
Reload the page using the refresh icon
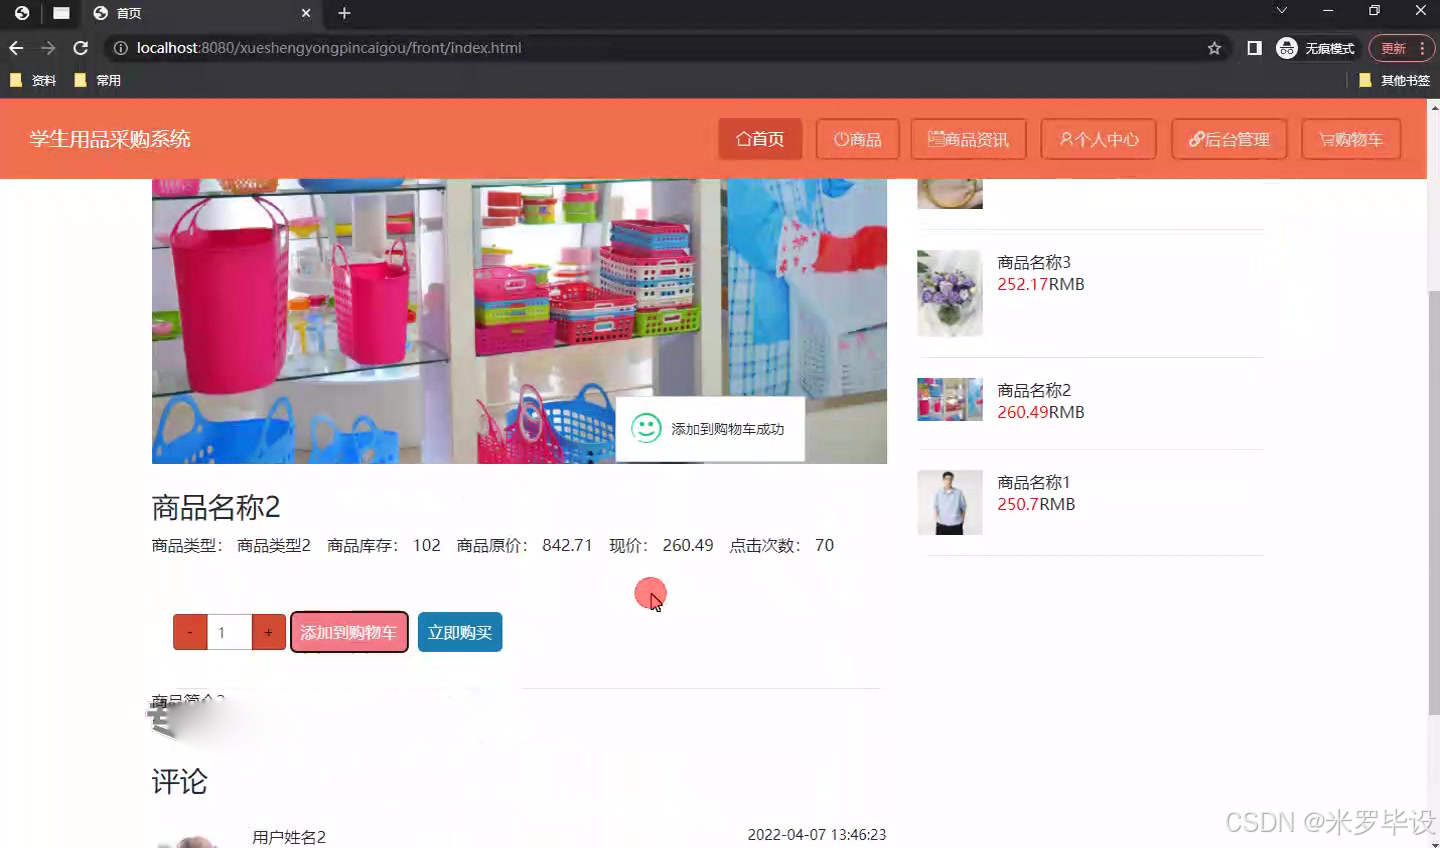(80, 47)
